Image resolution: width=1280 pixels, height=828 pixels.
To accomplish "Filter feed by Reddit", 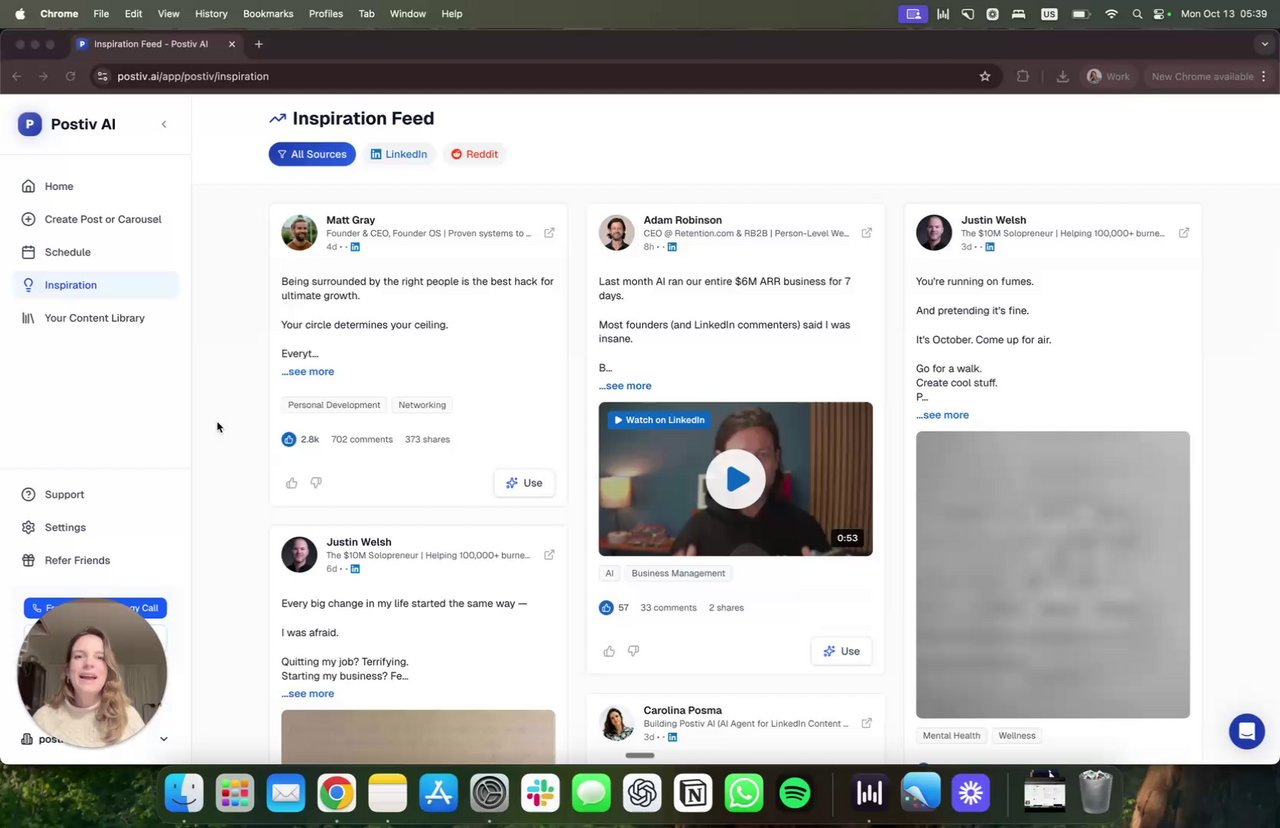I will point(474,154).
